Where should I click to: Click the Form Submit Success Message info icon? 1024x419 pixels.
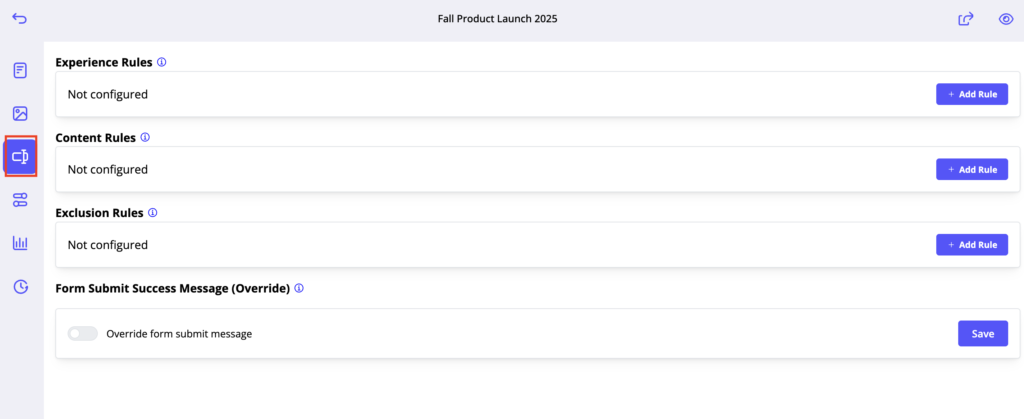click(x=299, y=288)
